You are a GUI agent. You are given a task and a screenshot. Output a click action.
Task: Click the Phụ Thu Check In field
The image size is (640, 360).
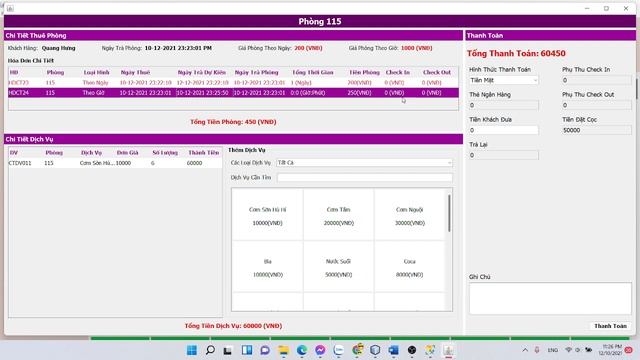tap(597, 80)
